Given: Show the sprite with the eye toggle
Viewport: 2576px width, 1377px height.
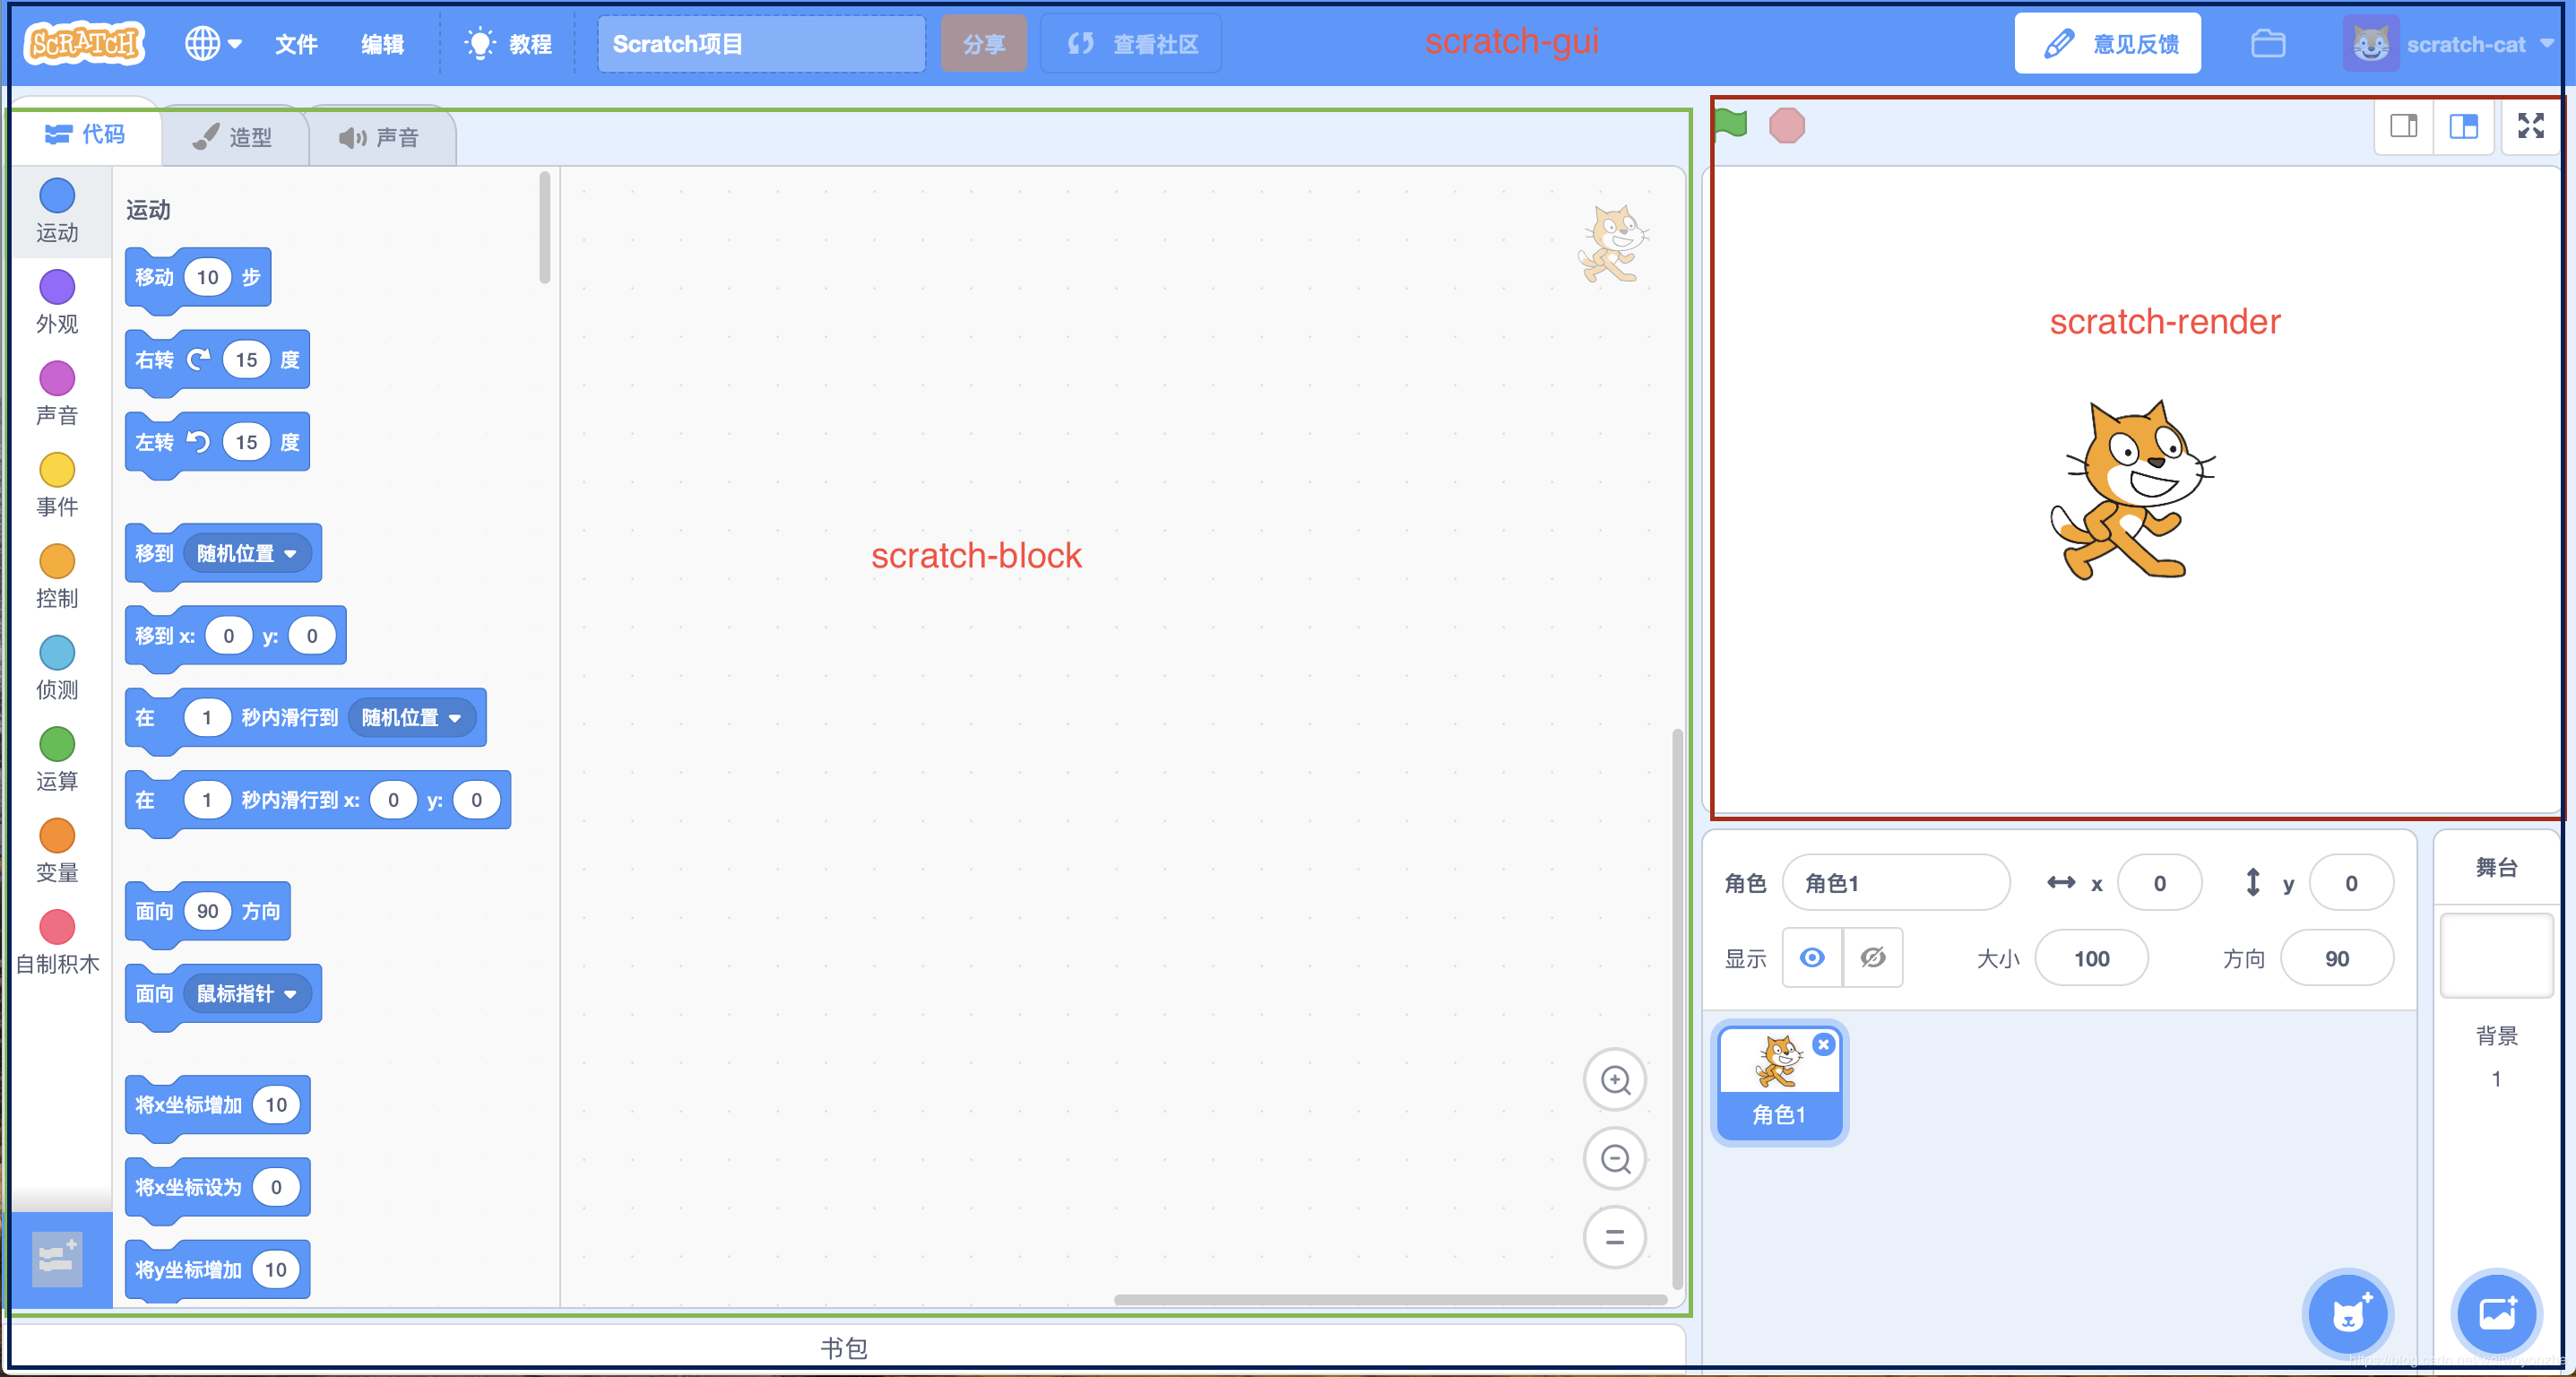Looking at the screenshot, I should [x=1812, y=957].
